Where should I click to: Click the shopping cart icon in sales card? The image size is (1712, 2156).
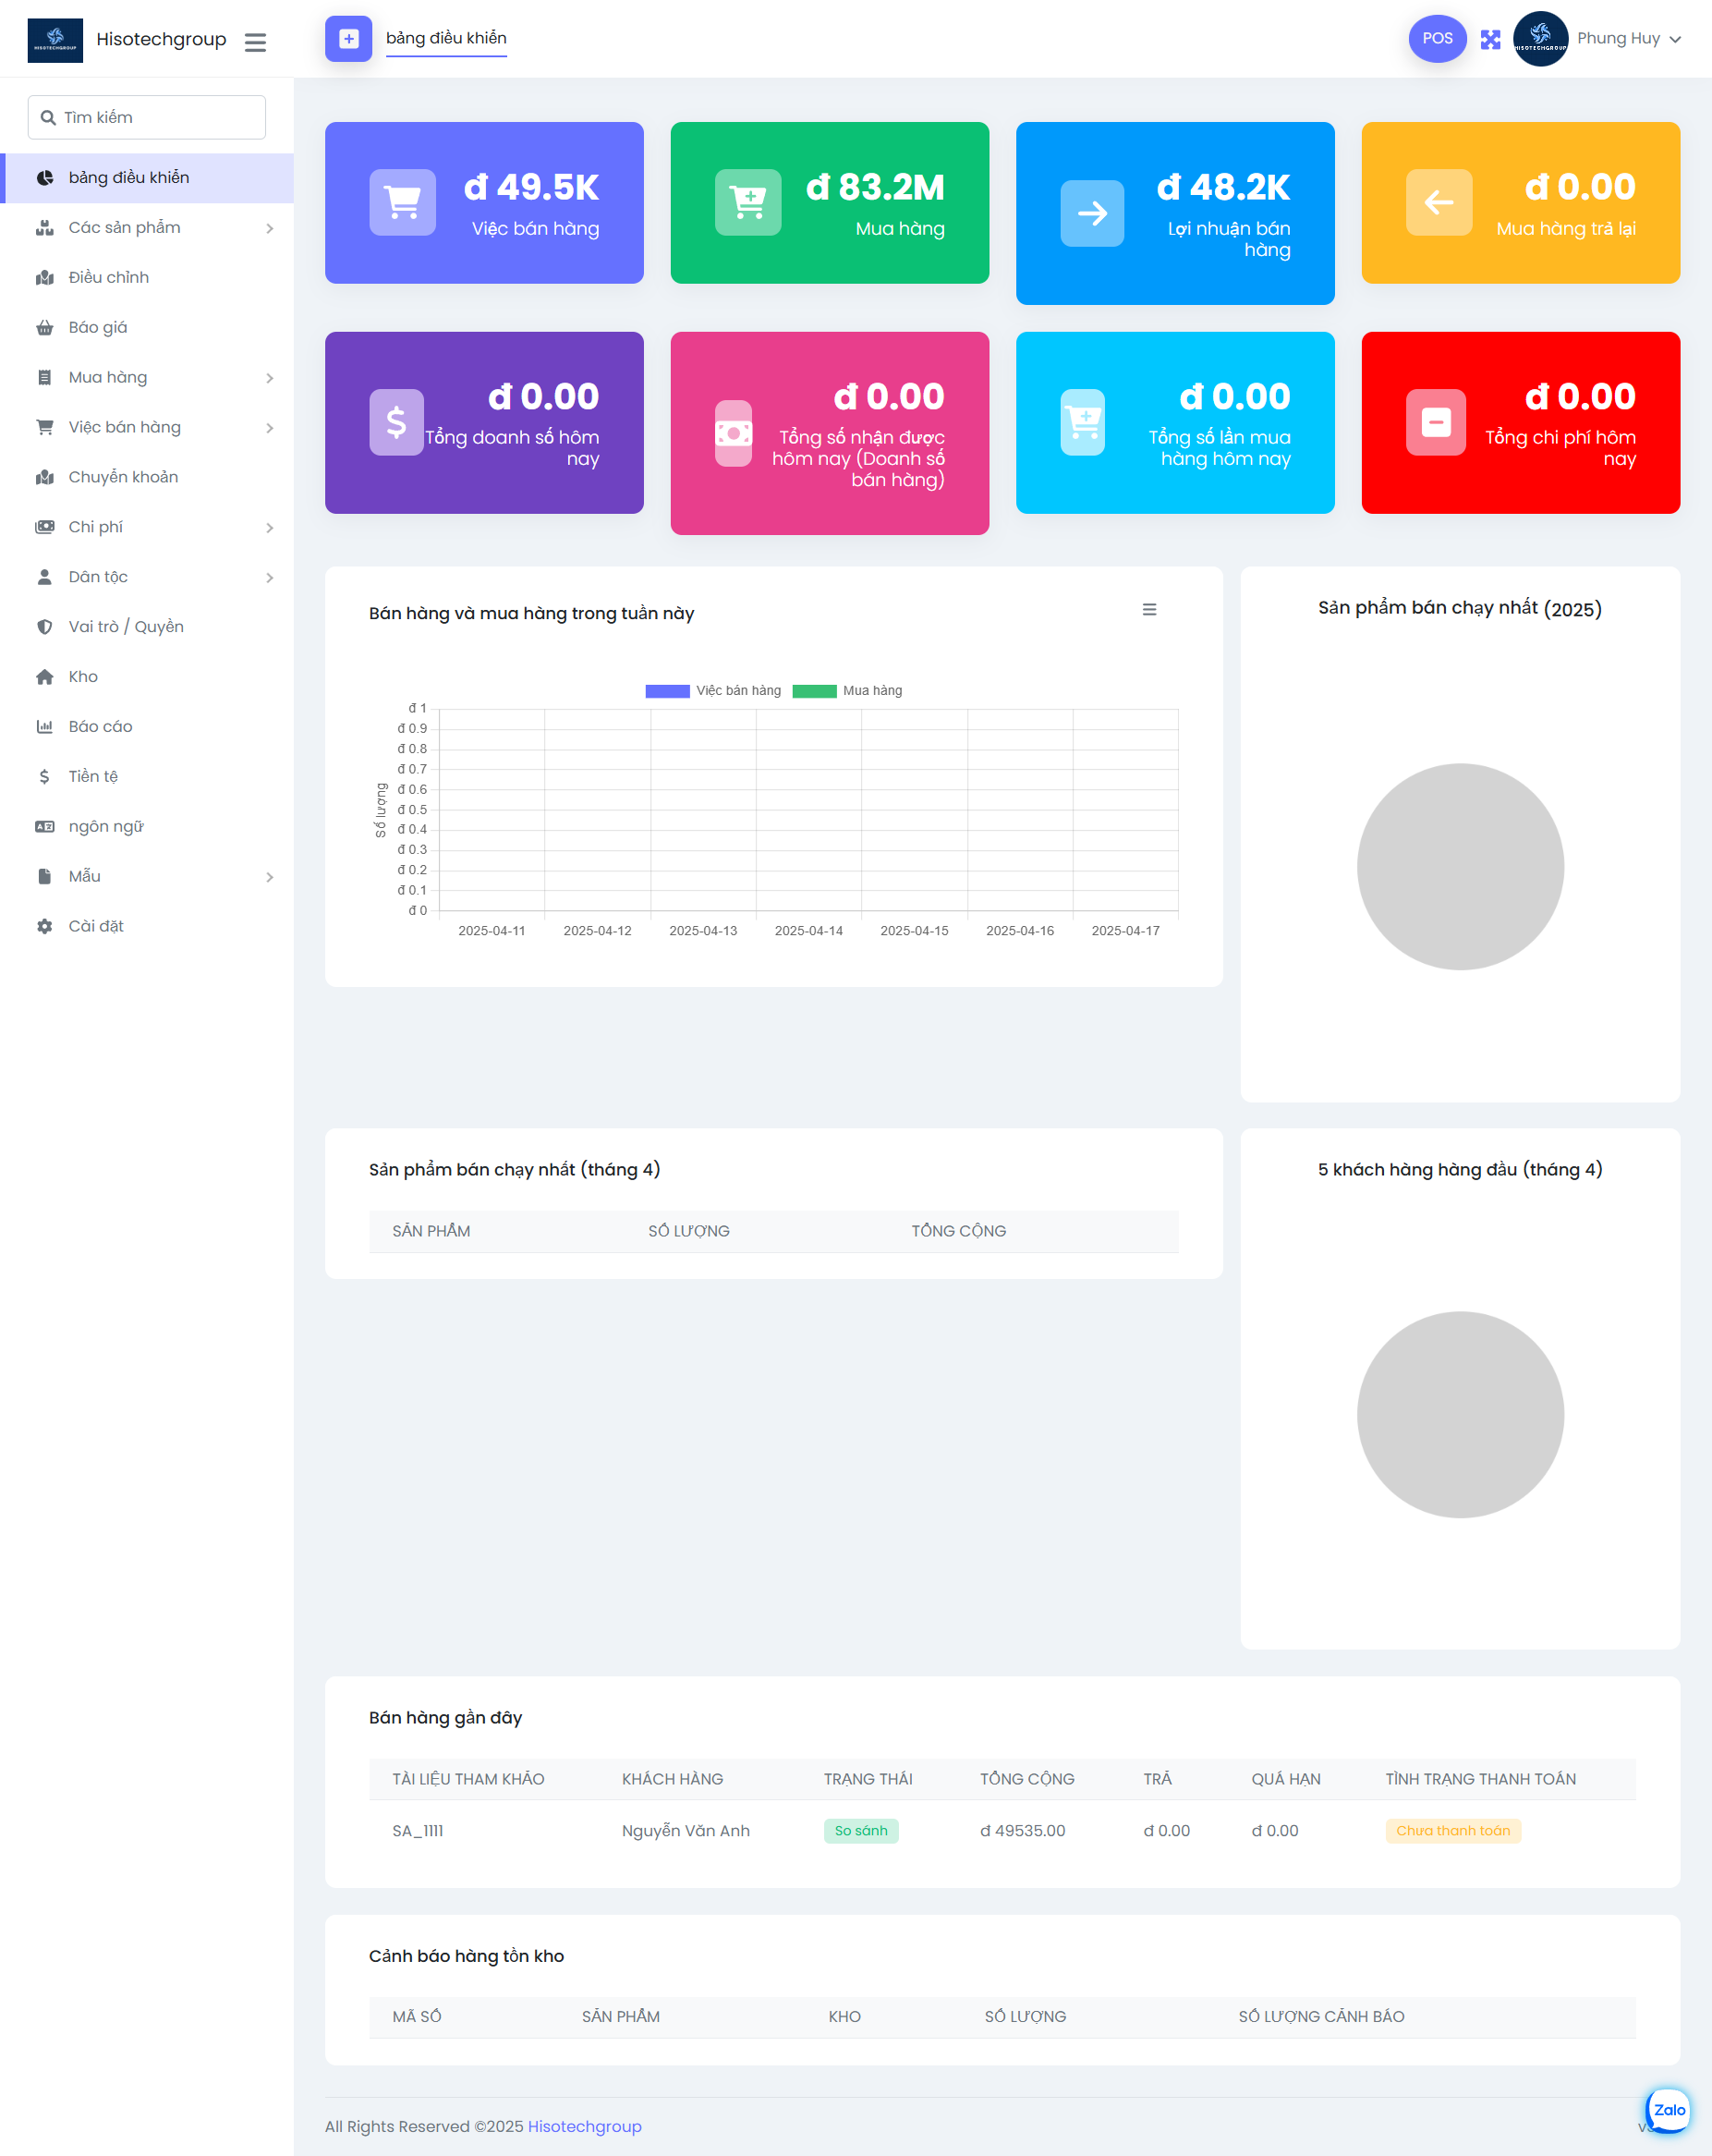[x=402, y=203]
